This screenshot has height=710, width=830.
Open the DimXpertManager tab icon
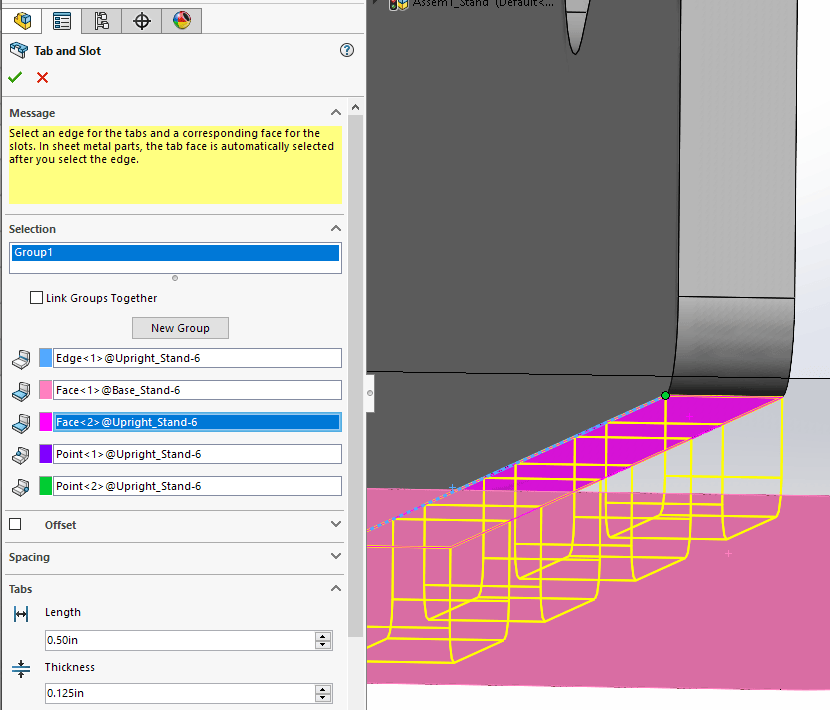[142, 20]
